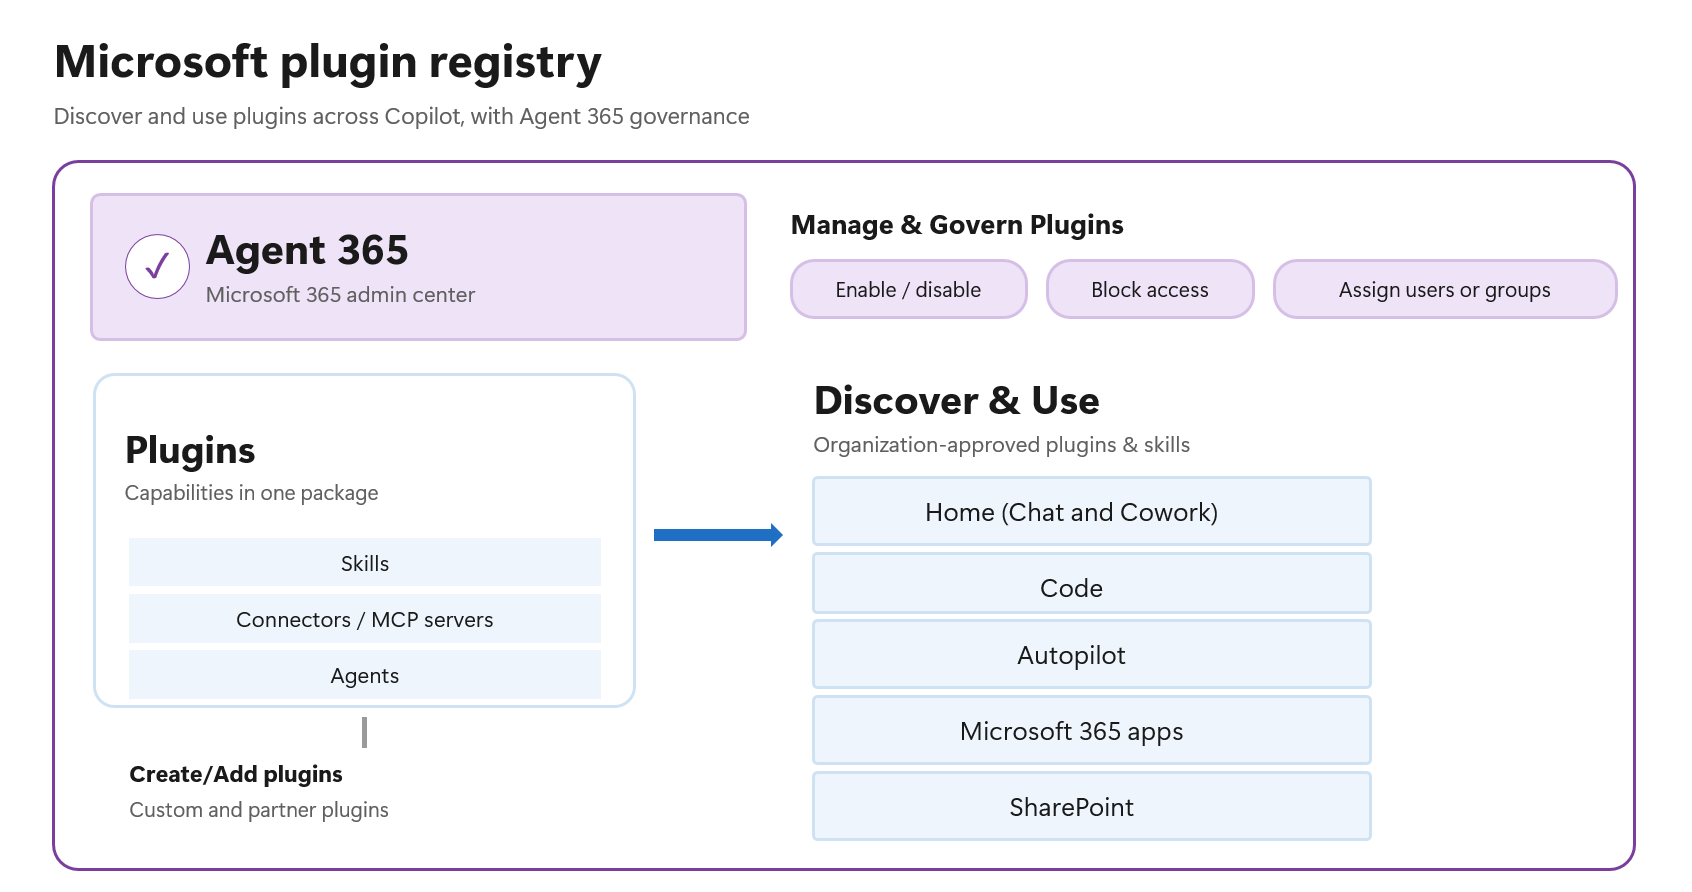Click the Create/Add plugins label
This screenshot has height=892, width=1692.
click(x=236, y=774)
